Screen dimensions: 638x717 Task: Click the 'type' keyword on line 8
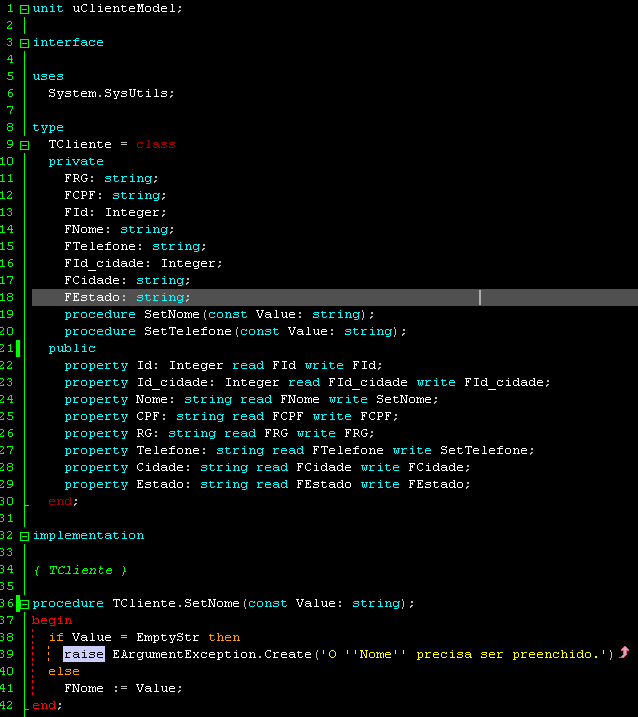(x=48, y=128)
